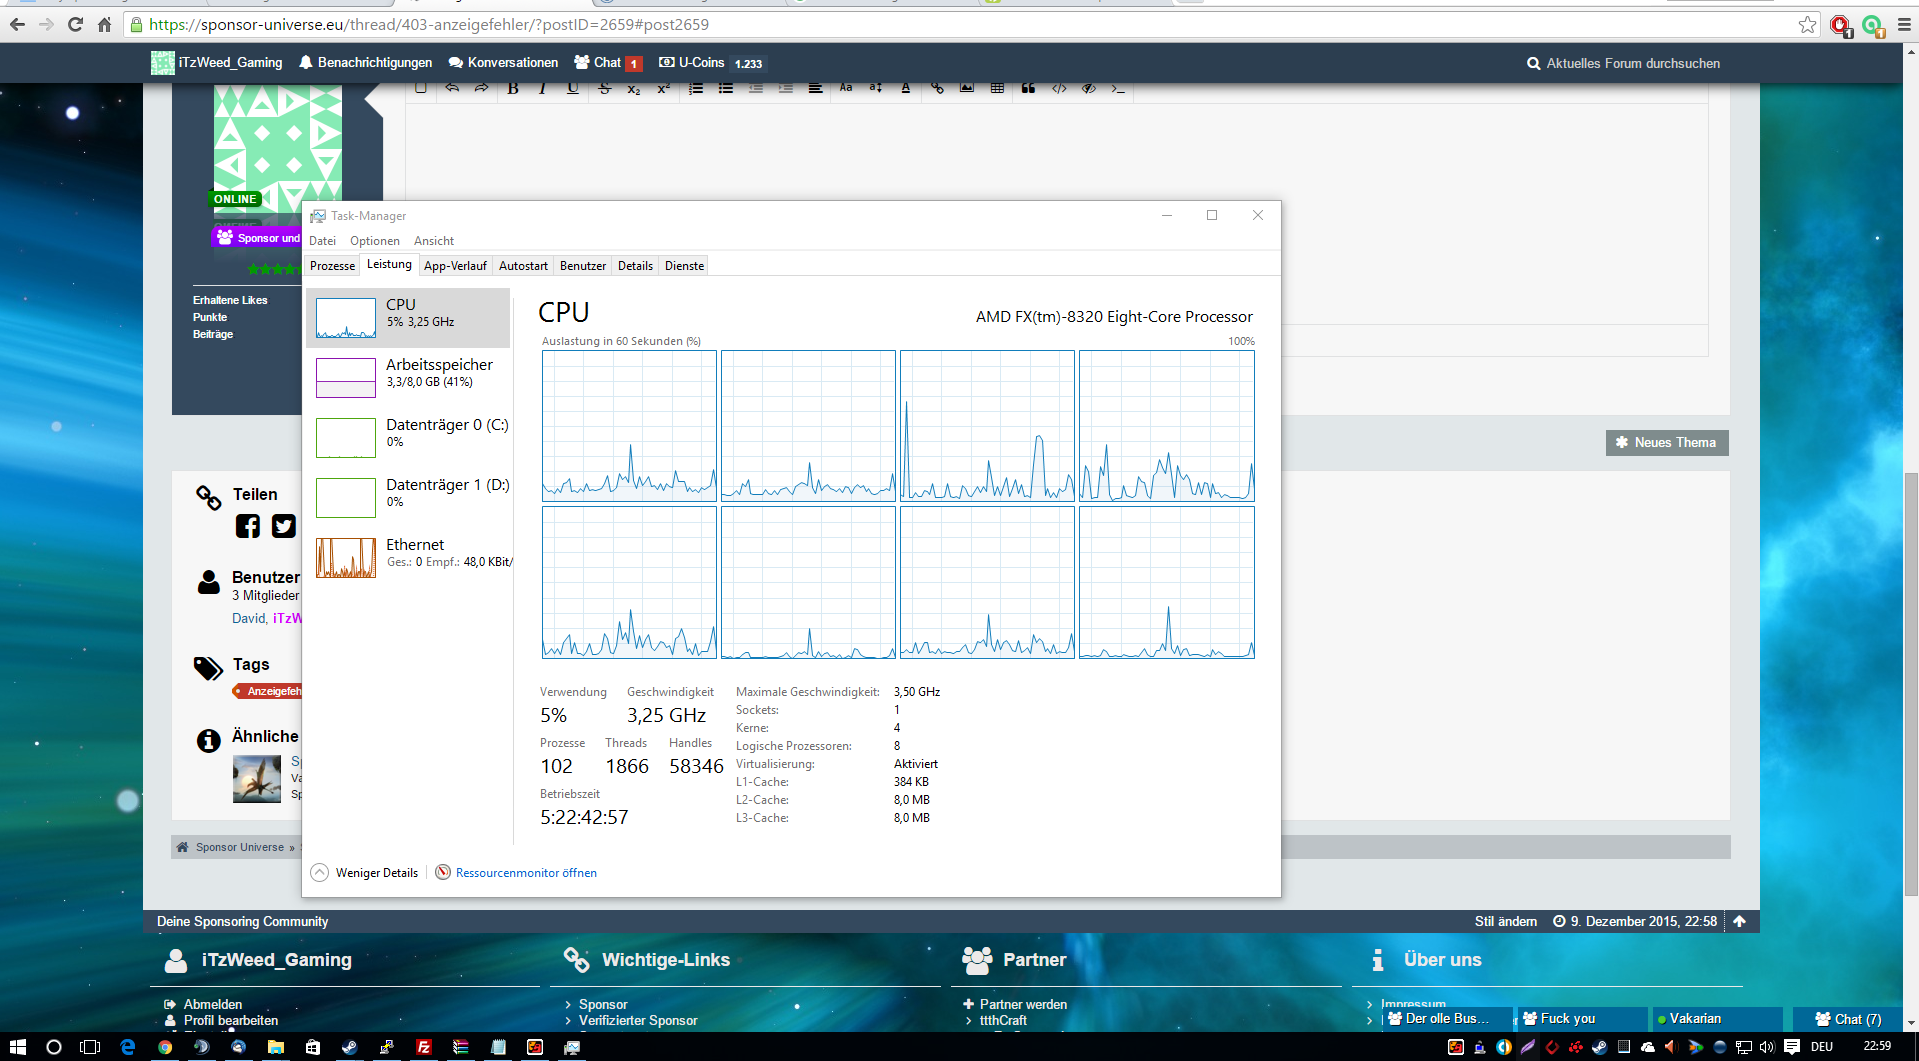
Task: Open FileZilla from the taskbar
Action: tap(424, 1047)
